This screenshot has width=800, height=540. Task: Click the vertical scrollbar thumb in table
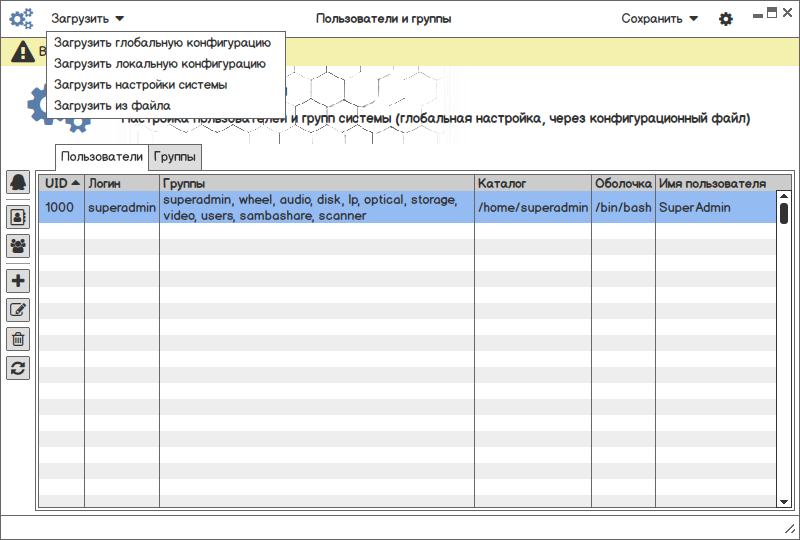[x=784, y=213]
